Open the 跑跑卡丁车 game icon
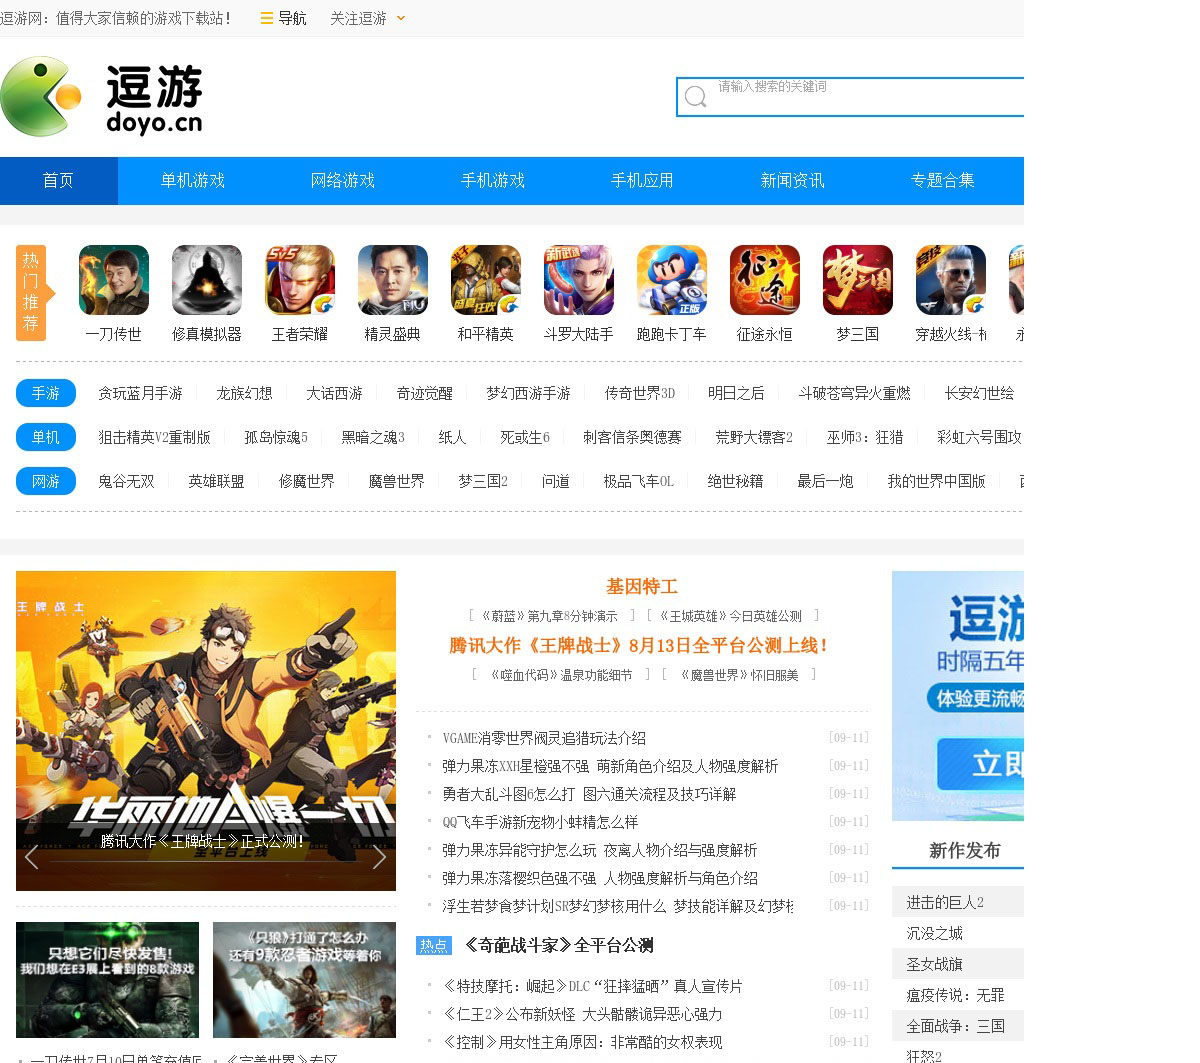The height and width of the screenshot is (1063, 1200). tap(672, 280)
